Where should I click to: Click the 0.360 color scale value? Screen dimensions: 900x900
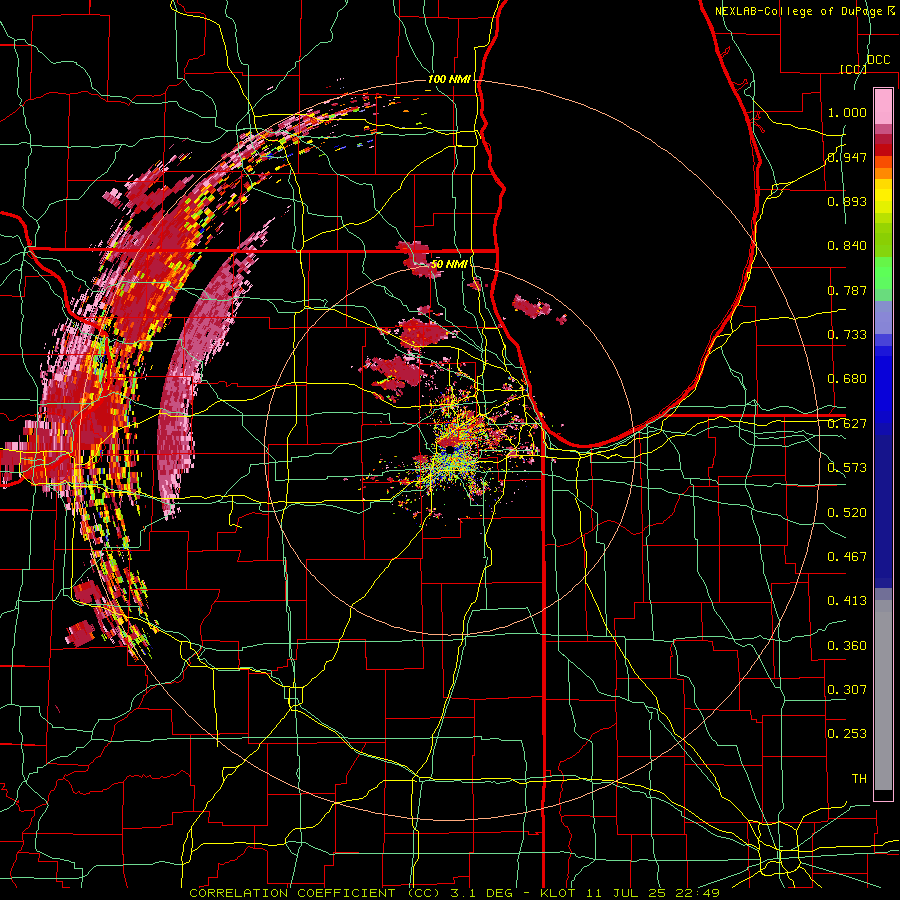[x=847, y=646]
